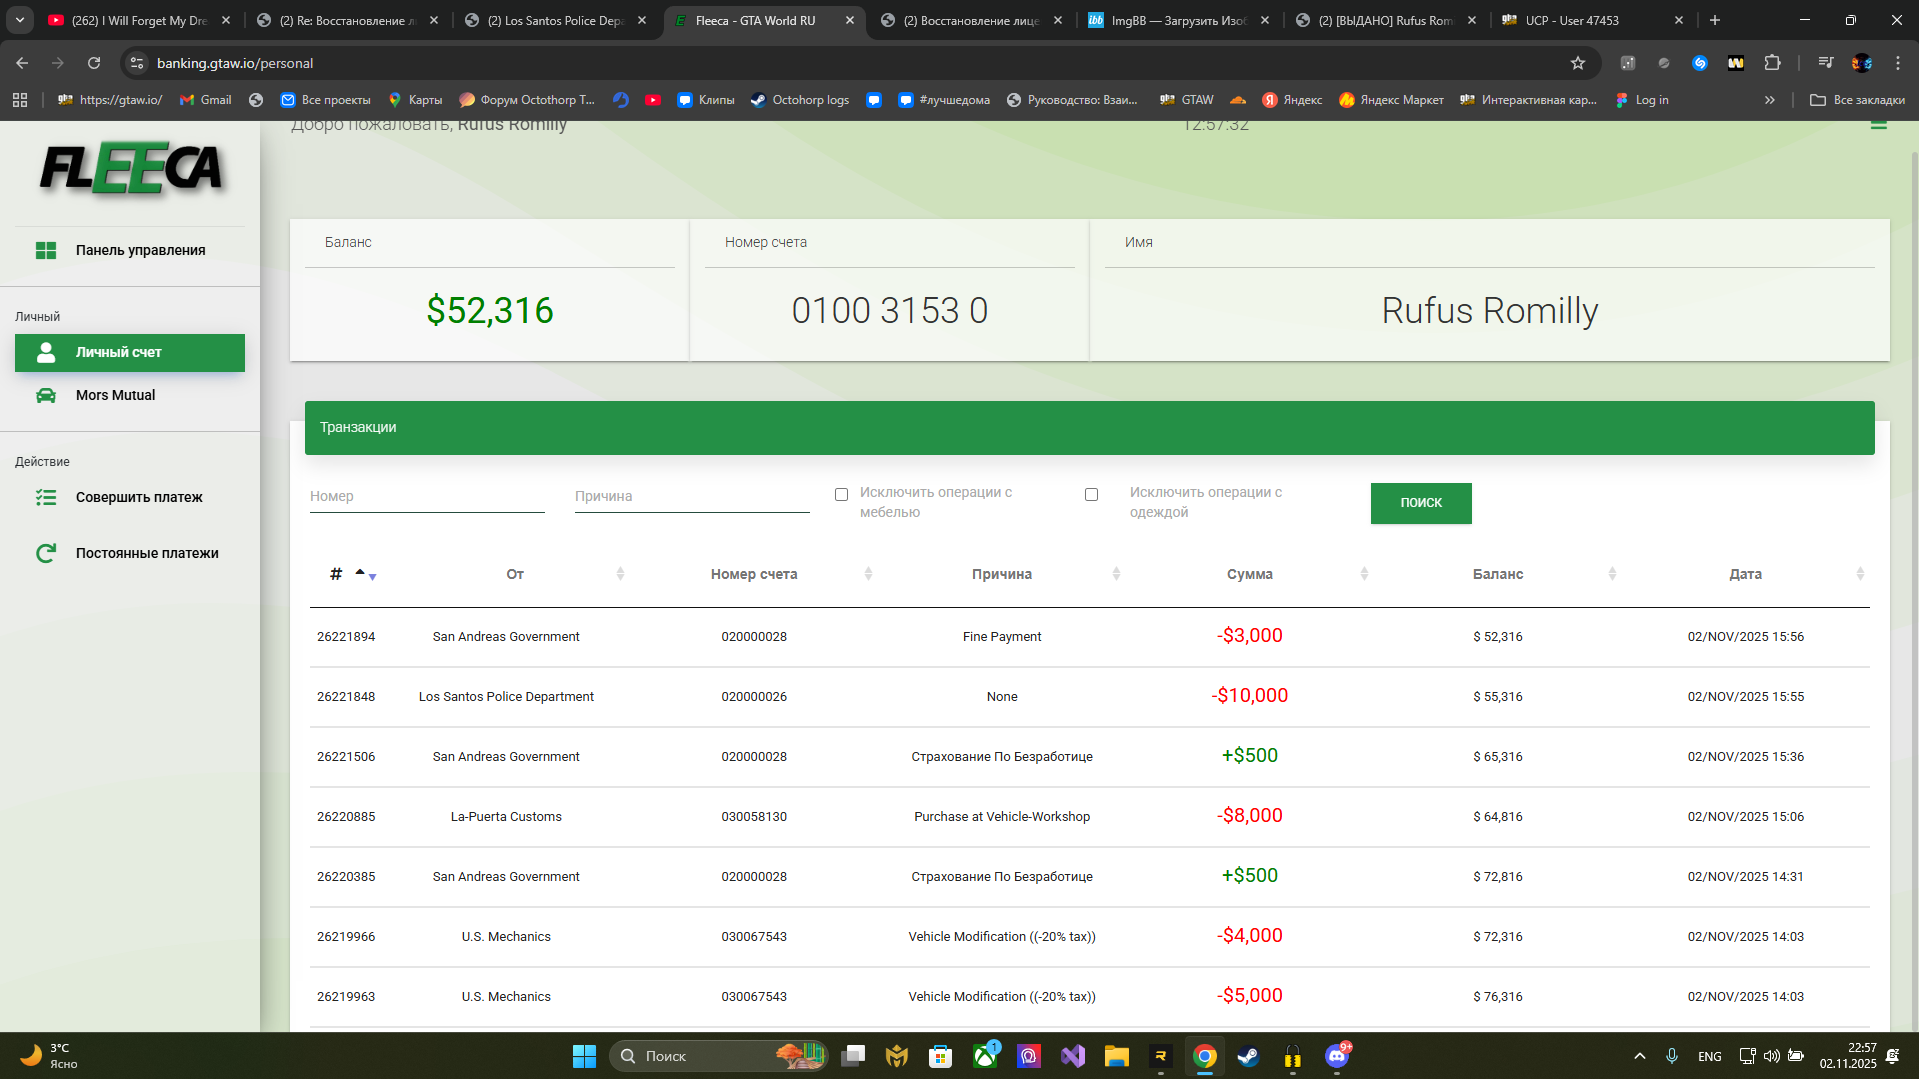Open the Xbox app from the taskbar
The height and width of the screenshot is (1079, 1919).
(x=985, y=1056)
